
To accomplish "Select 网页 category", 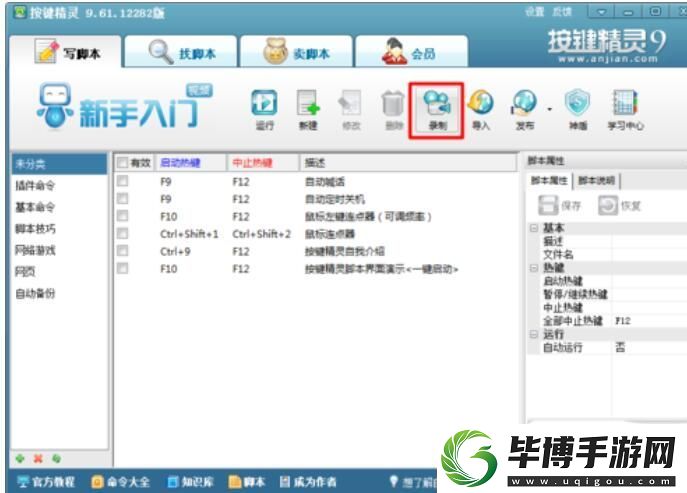I will [59, 272].
